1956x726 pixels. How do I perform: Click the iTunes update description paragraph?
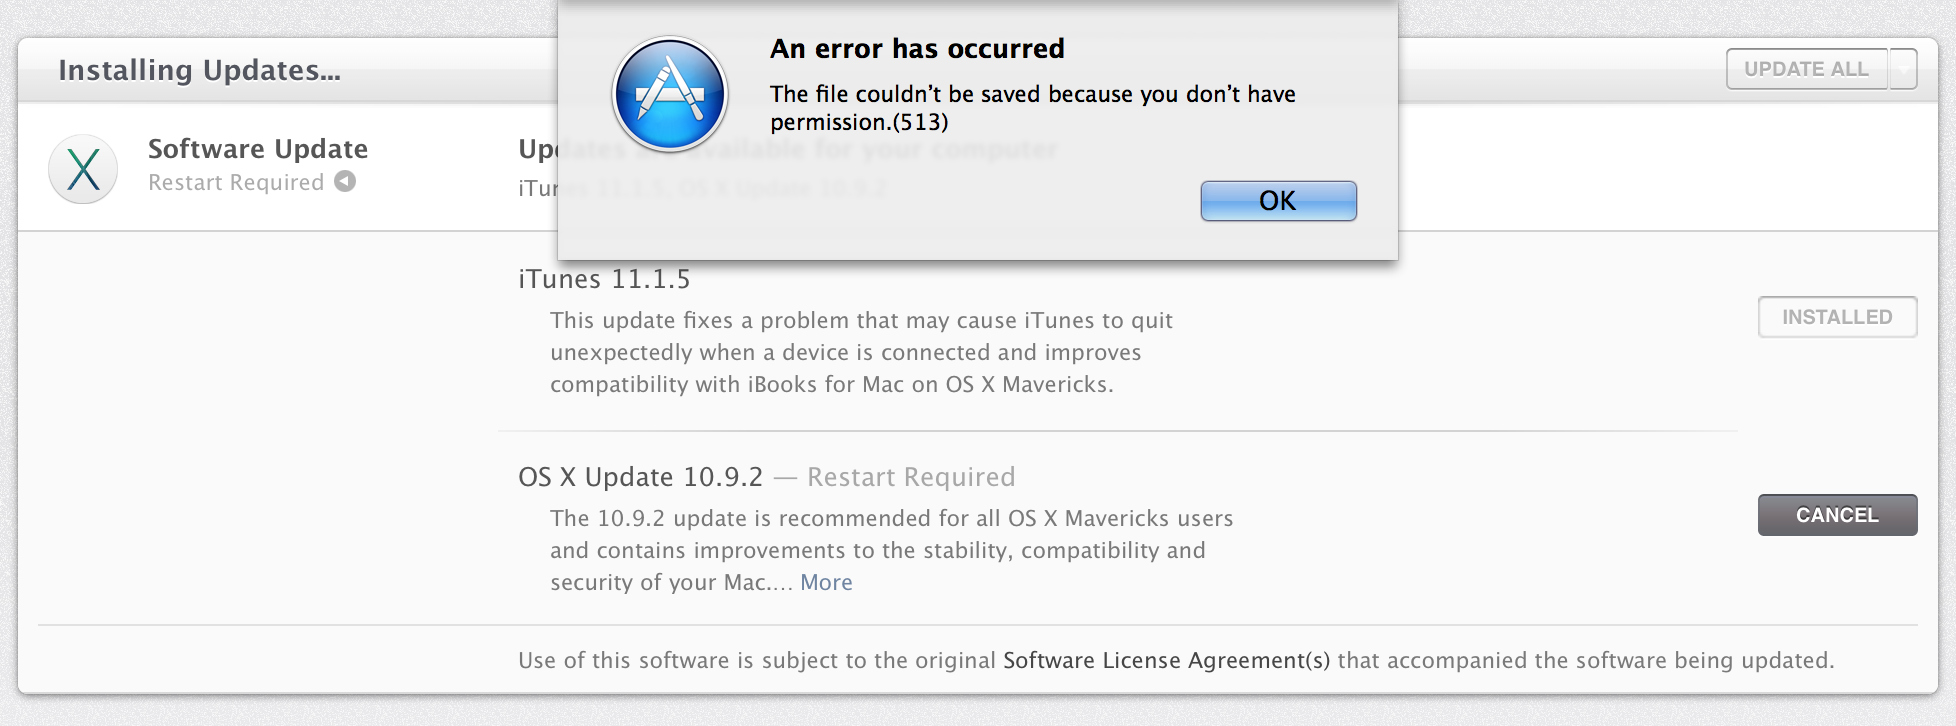coord(860,352)
